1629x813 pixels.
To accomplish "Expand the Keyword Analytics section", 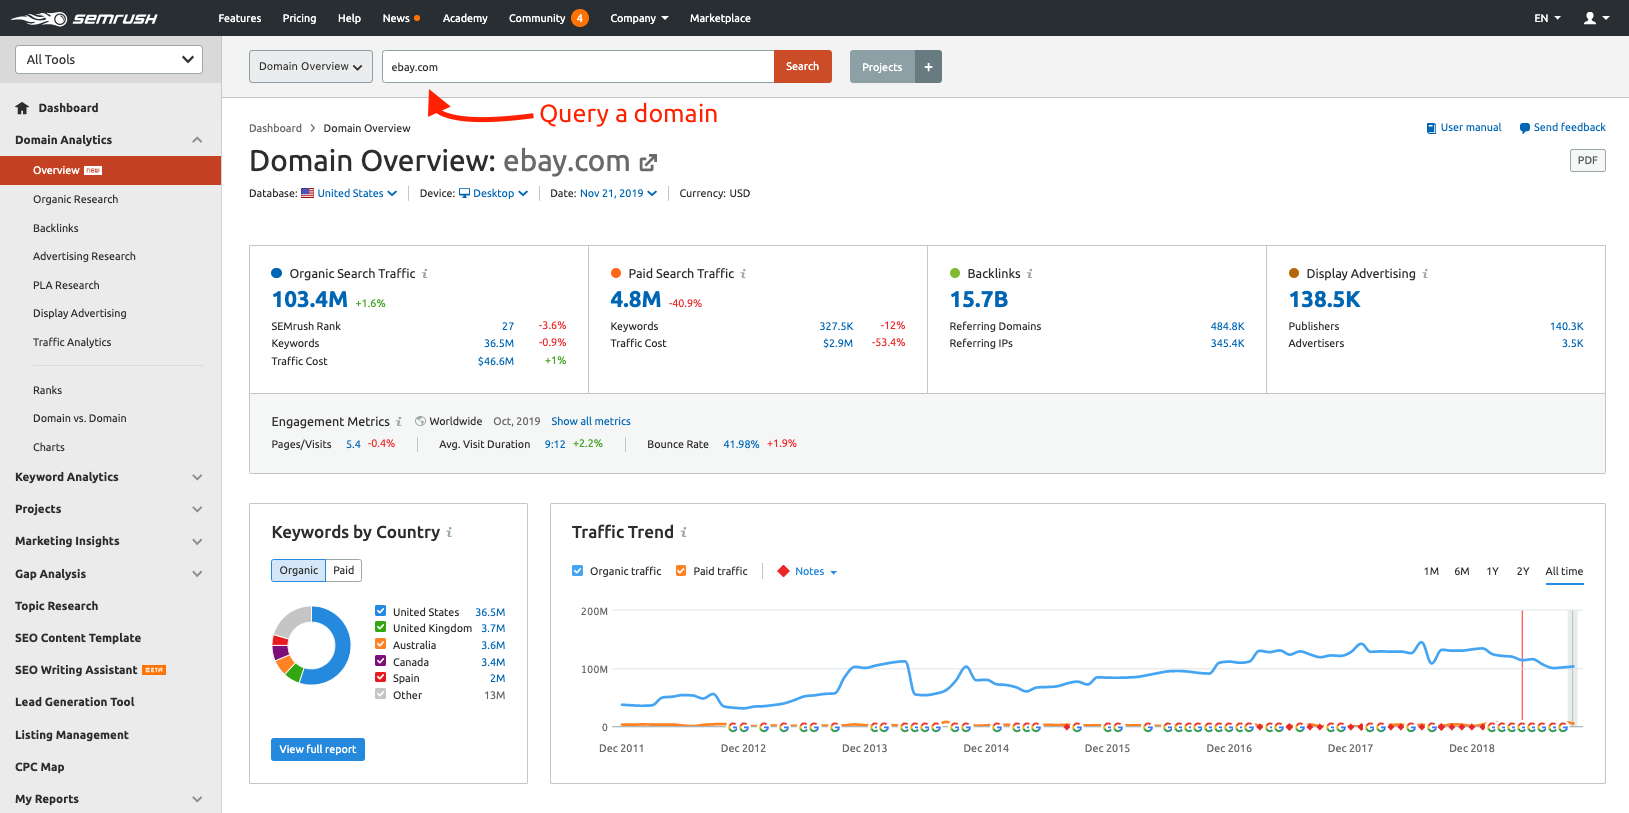I will 197,477.
